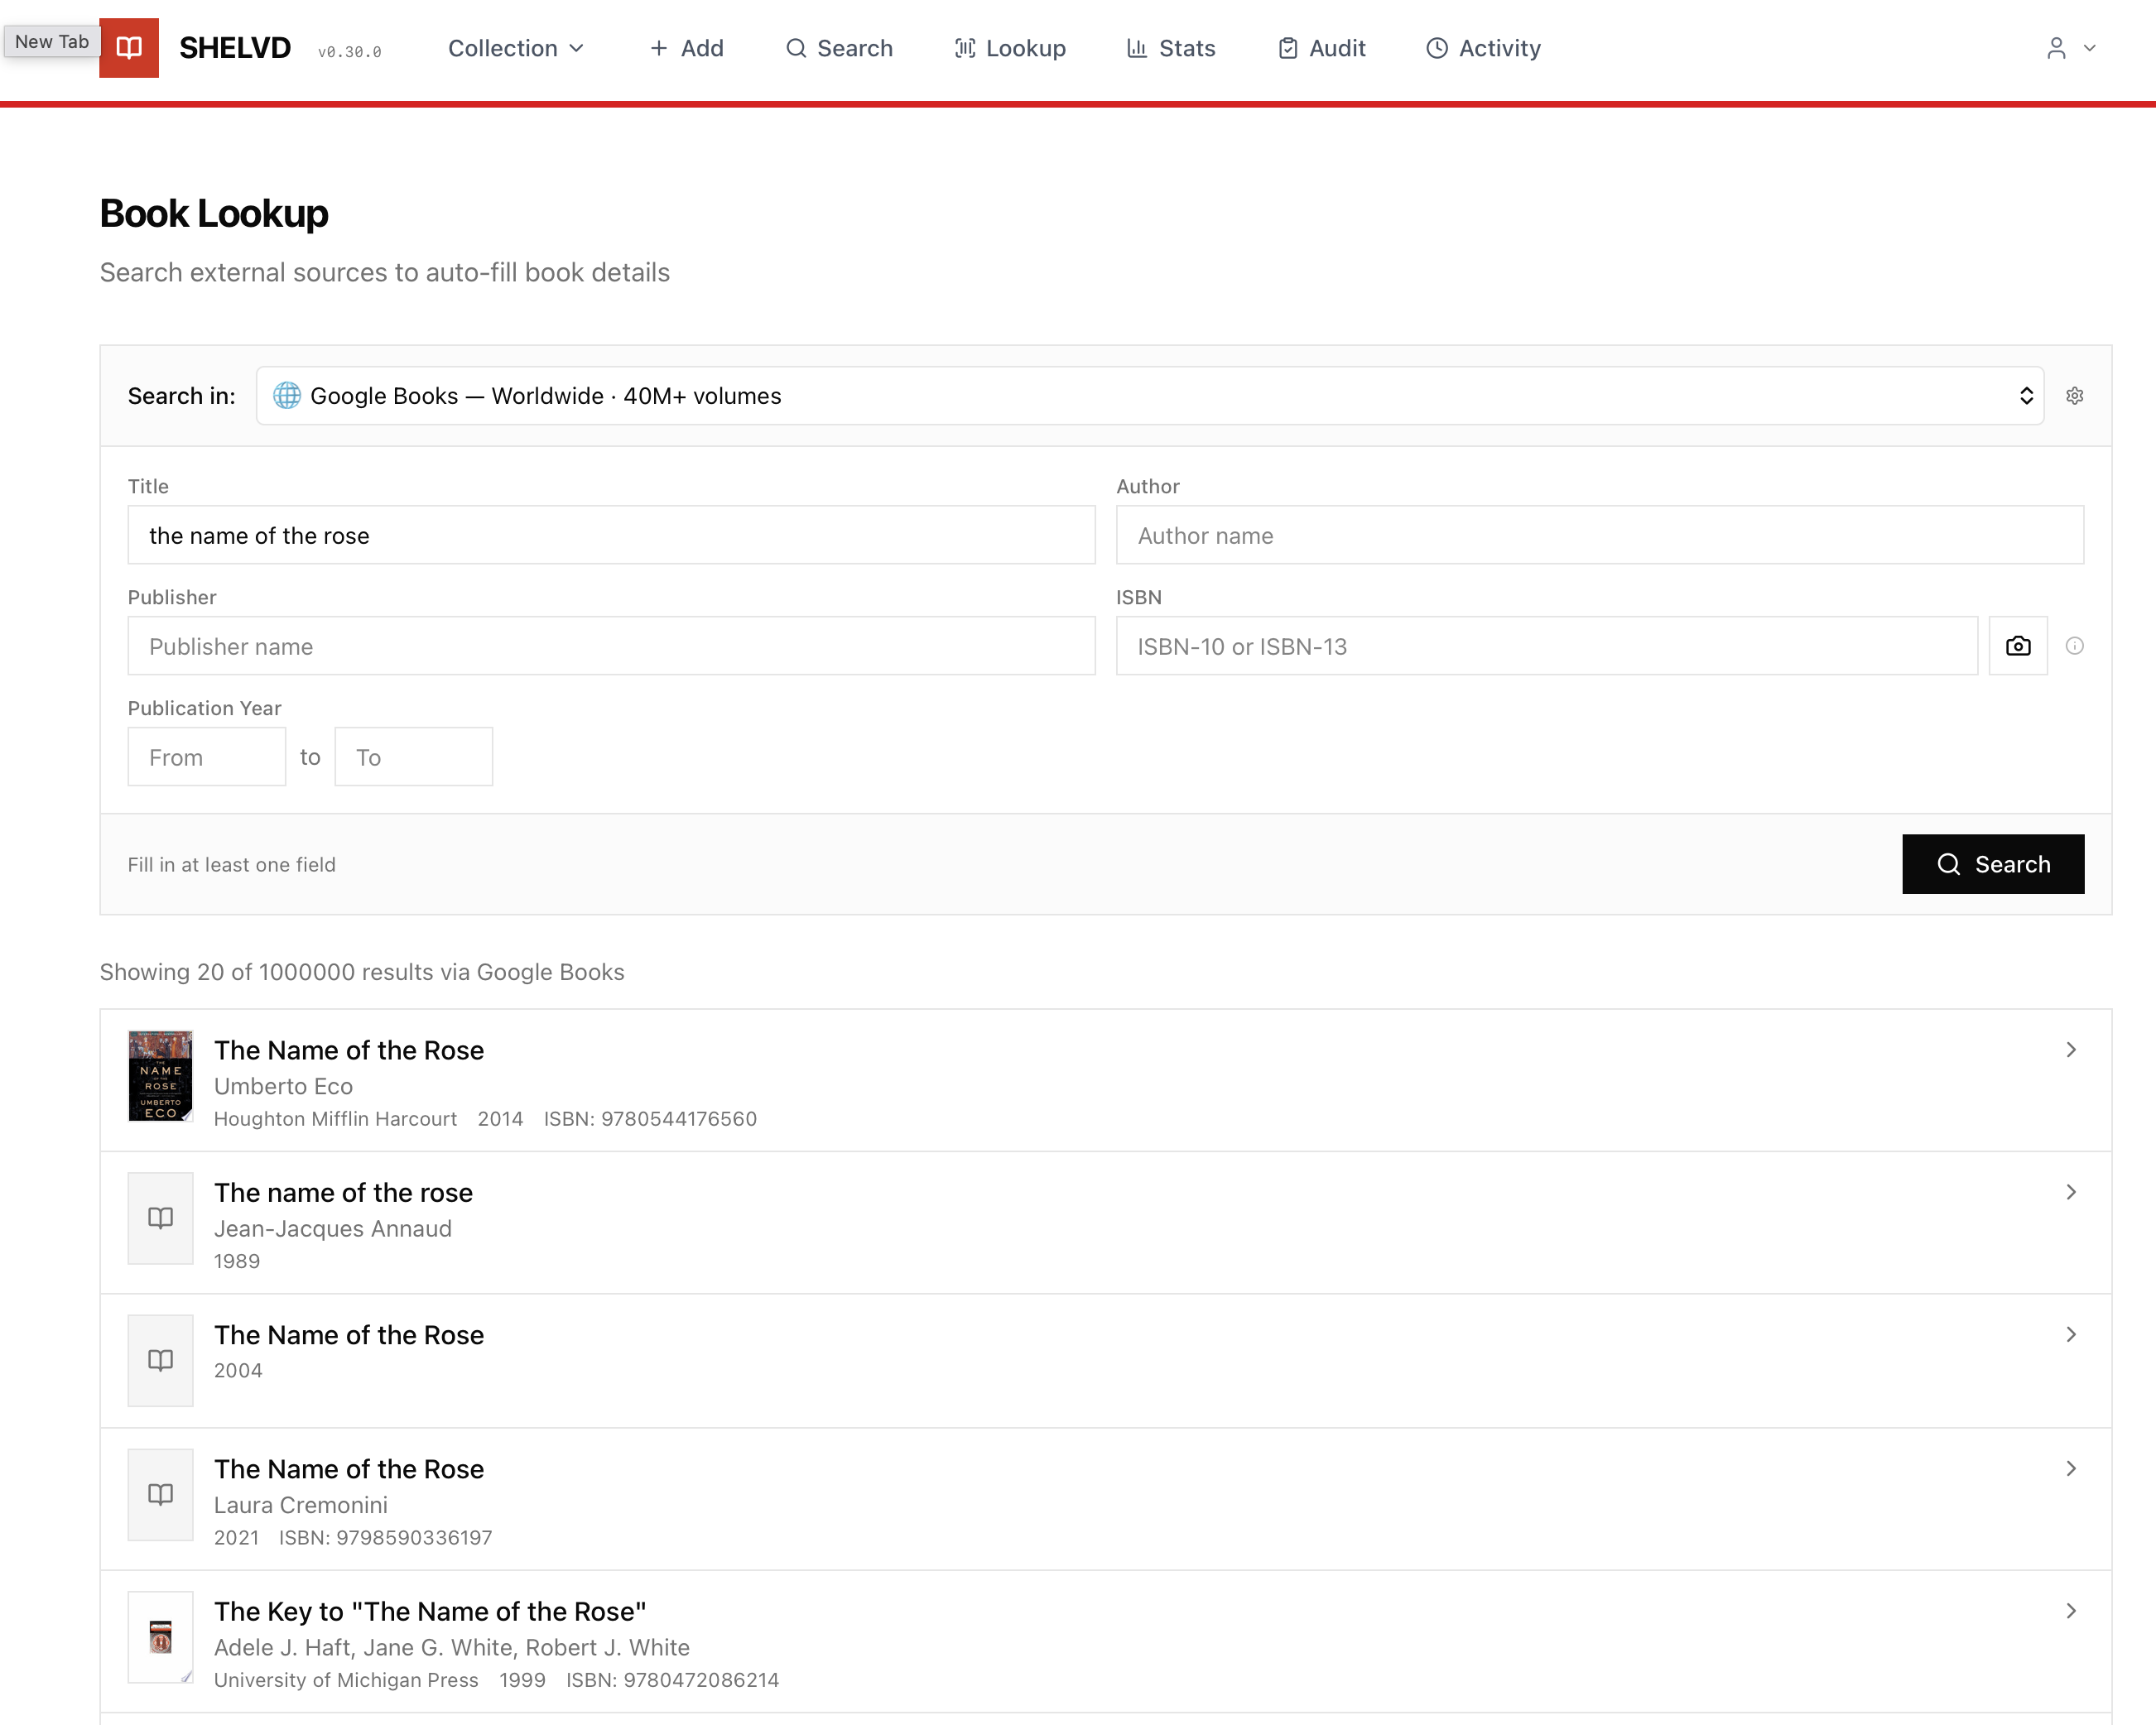Open the lookup source settings gear icon
This screenshot has height=1725, width=2156.
pos(2074,396)
